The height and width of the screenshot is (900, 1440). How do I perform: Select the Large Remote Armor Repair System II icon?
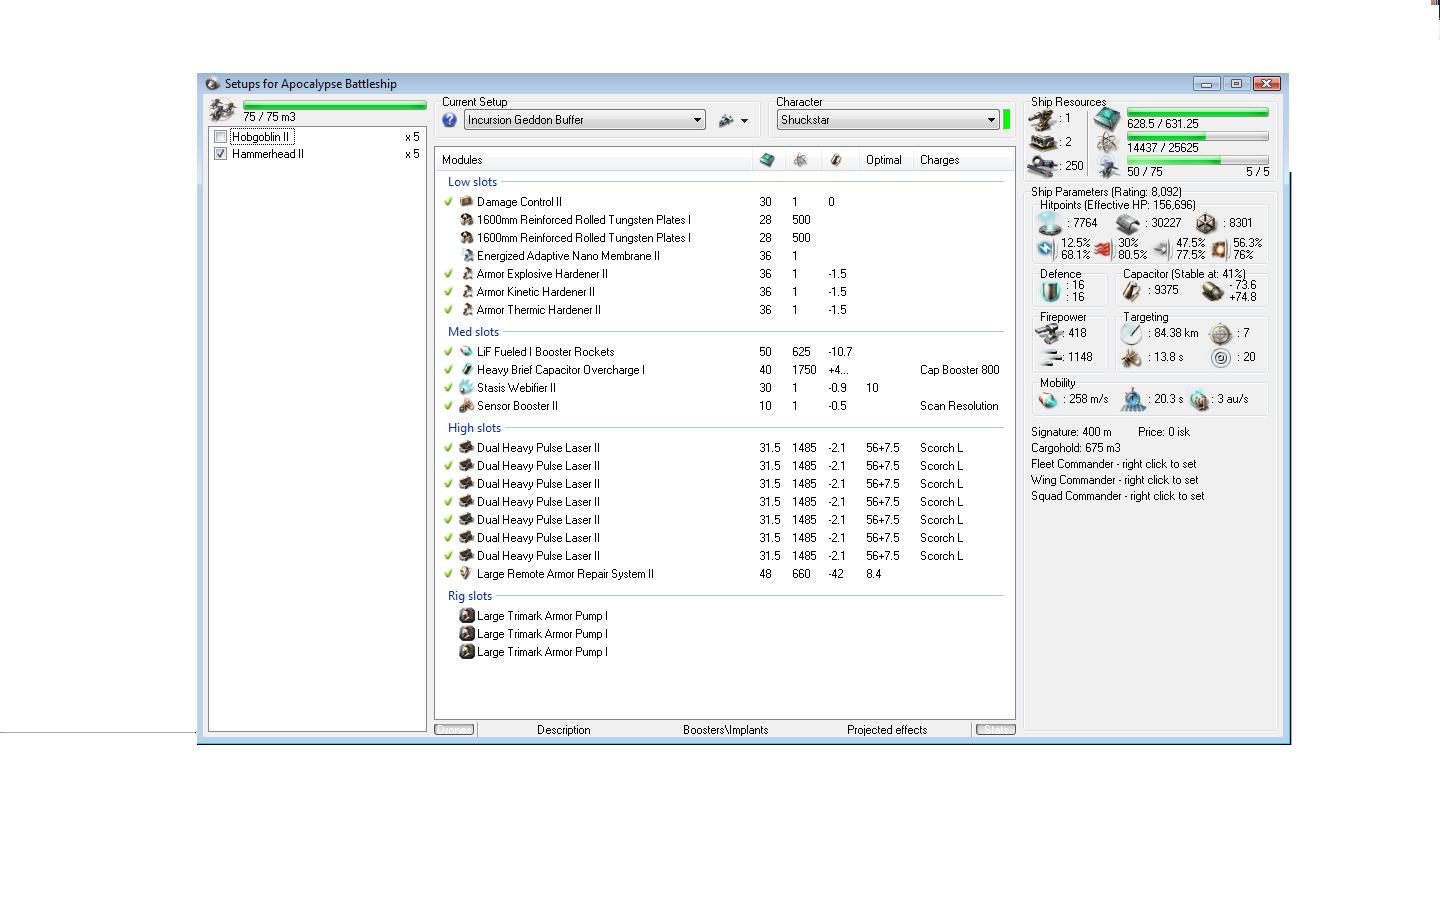(x=466, y=574)
